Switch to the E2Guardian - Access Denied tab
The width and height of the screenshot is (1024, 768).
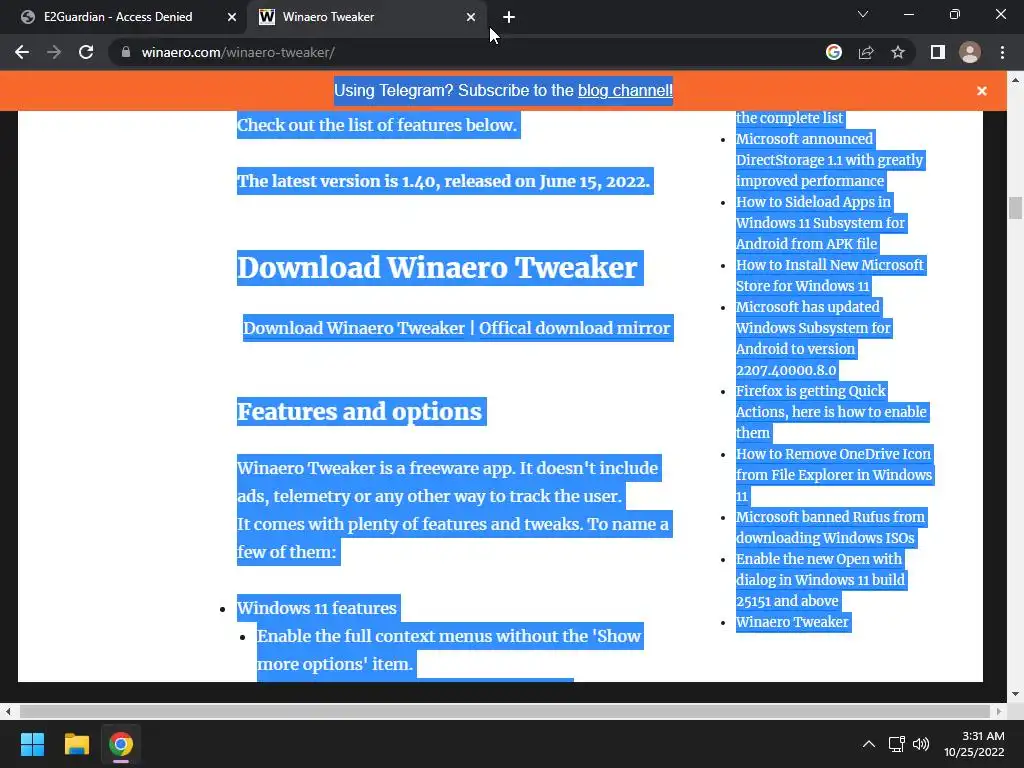click(x=118, y=17)
